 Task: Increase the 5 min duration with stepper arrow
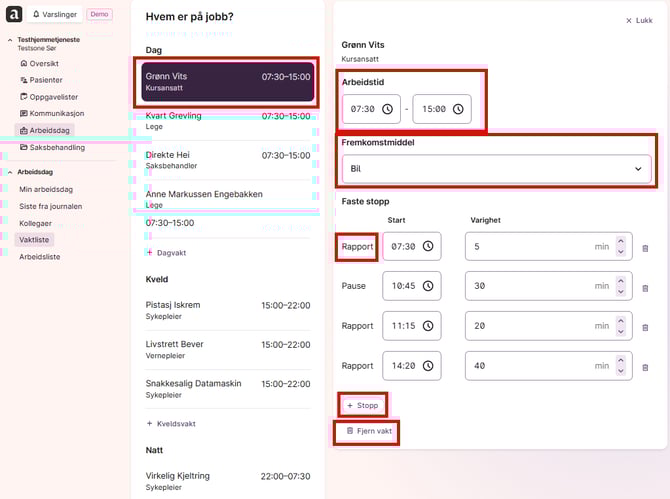(x=620, y=241)
